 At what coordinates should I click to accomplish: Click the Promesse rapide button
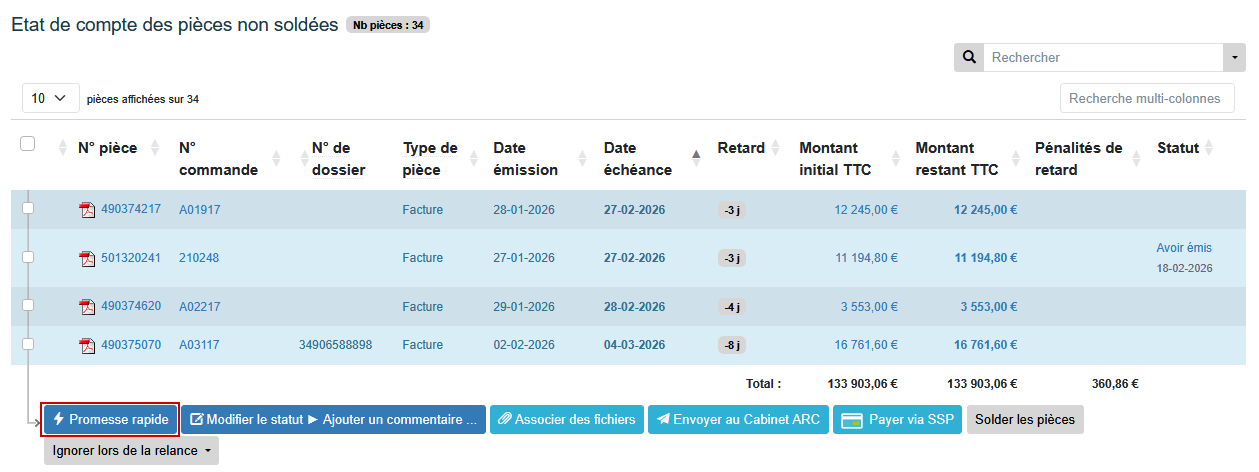coord(110,420)
